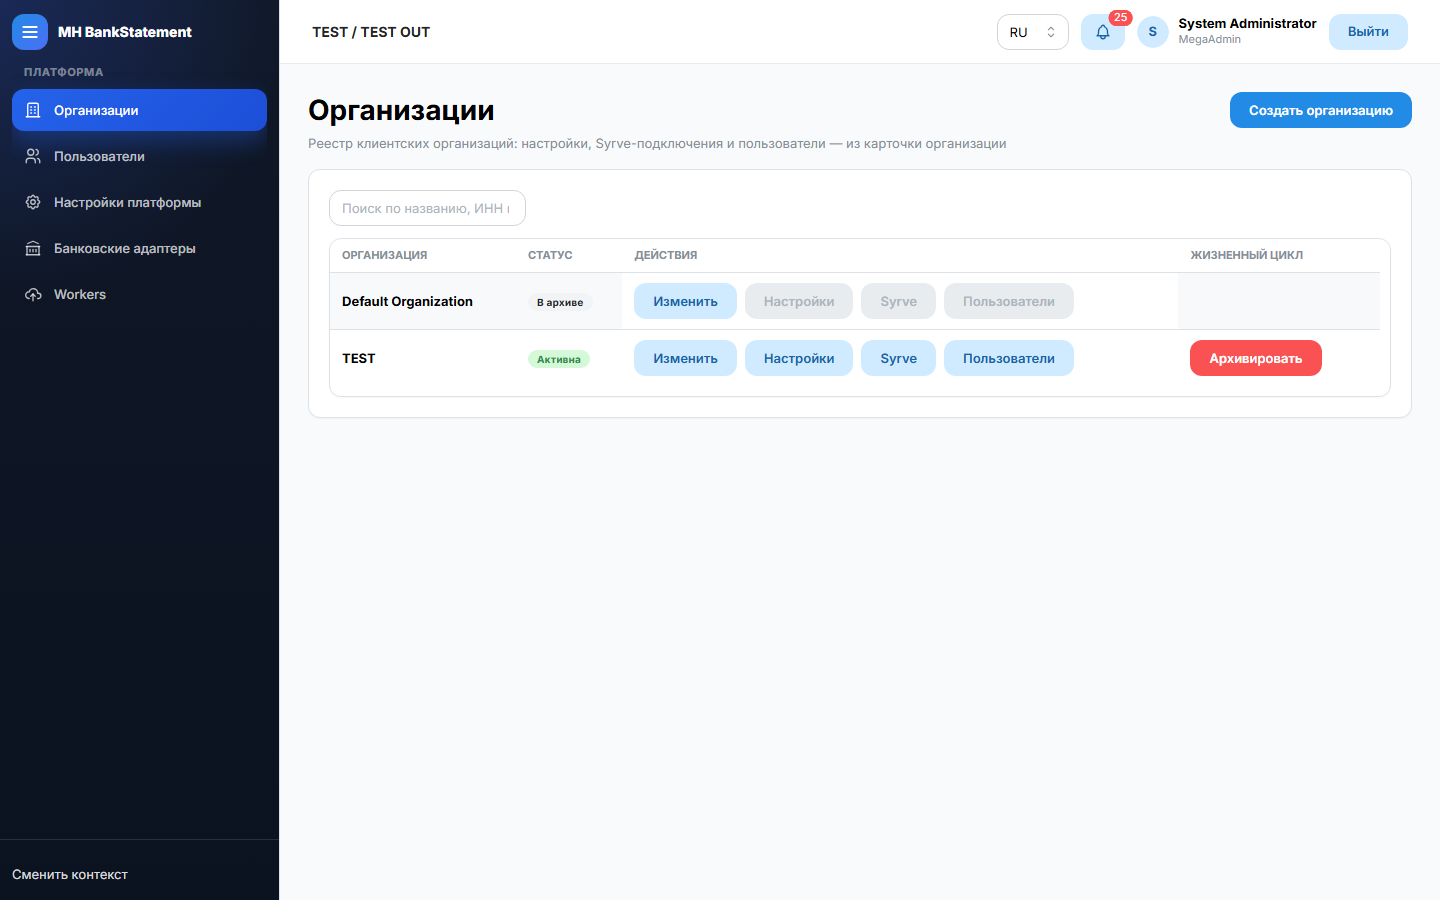Viewport: 1440px width, 900px height.
Task: Click Создать организацию button
Action: [1320, 110]
